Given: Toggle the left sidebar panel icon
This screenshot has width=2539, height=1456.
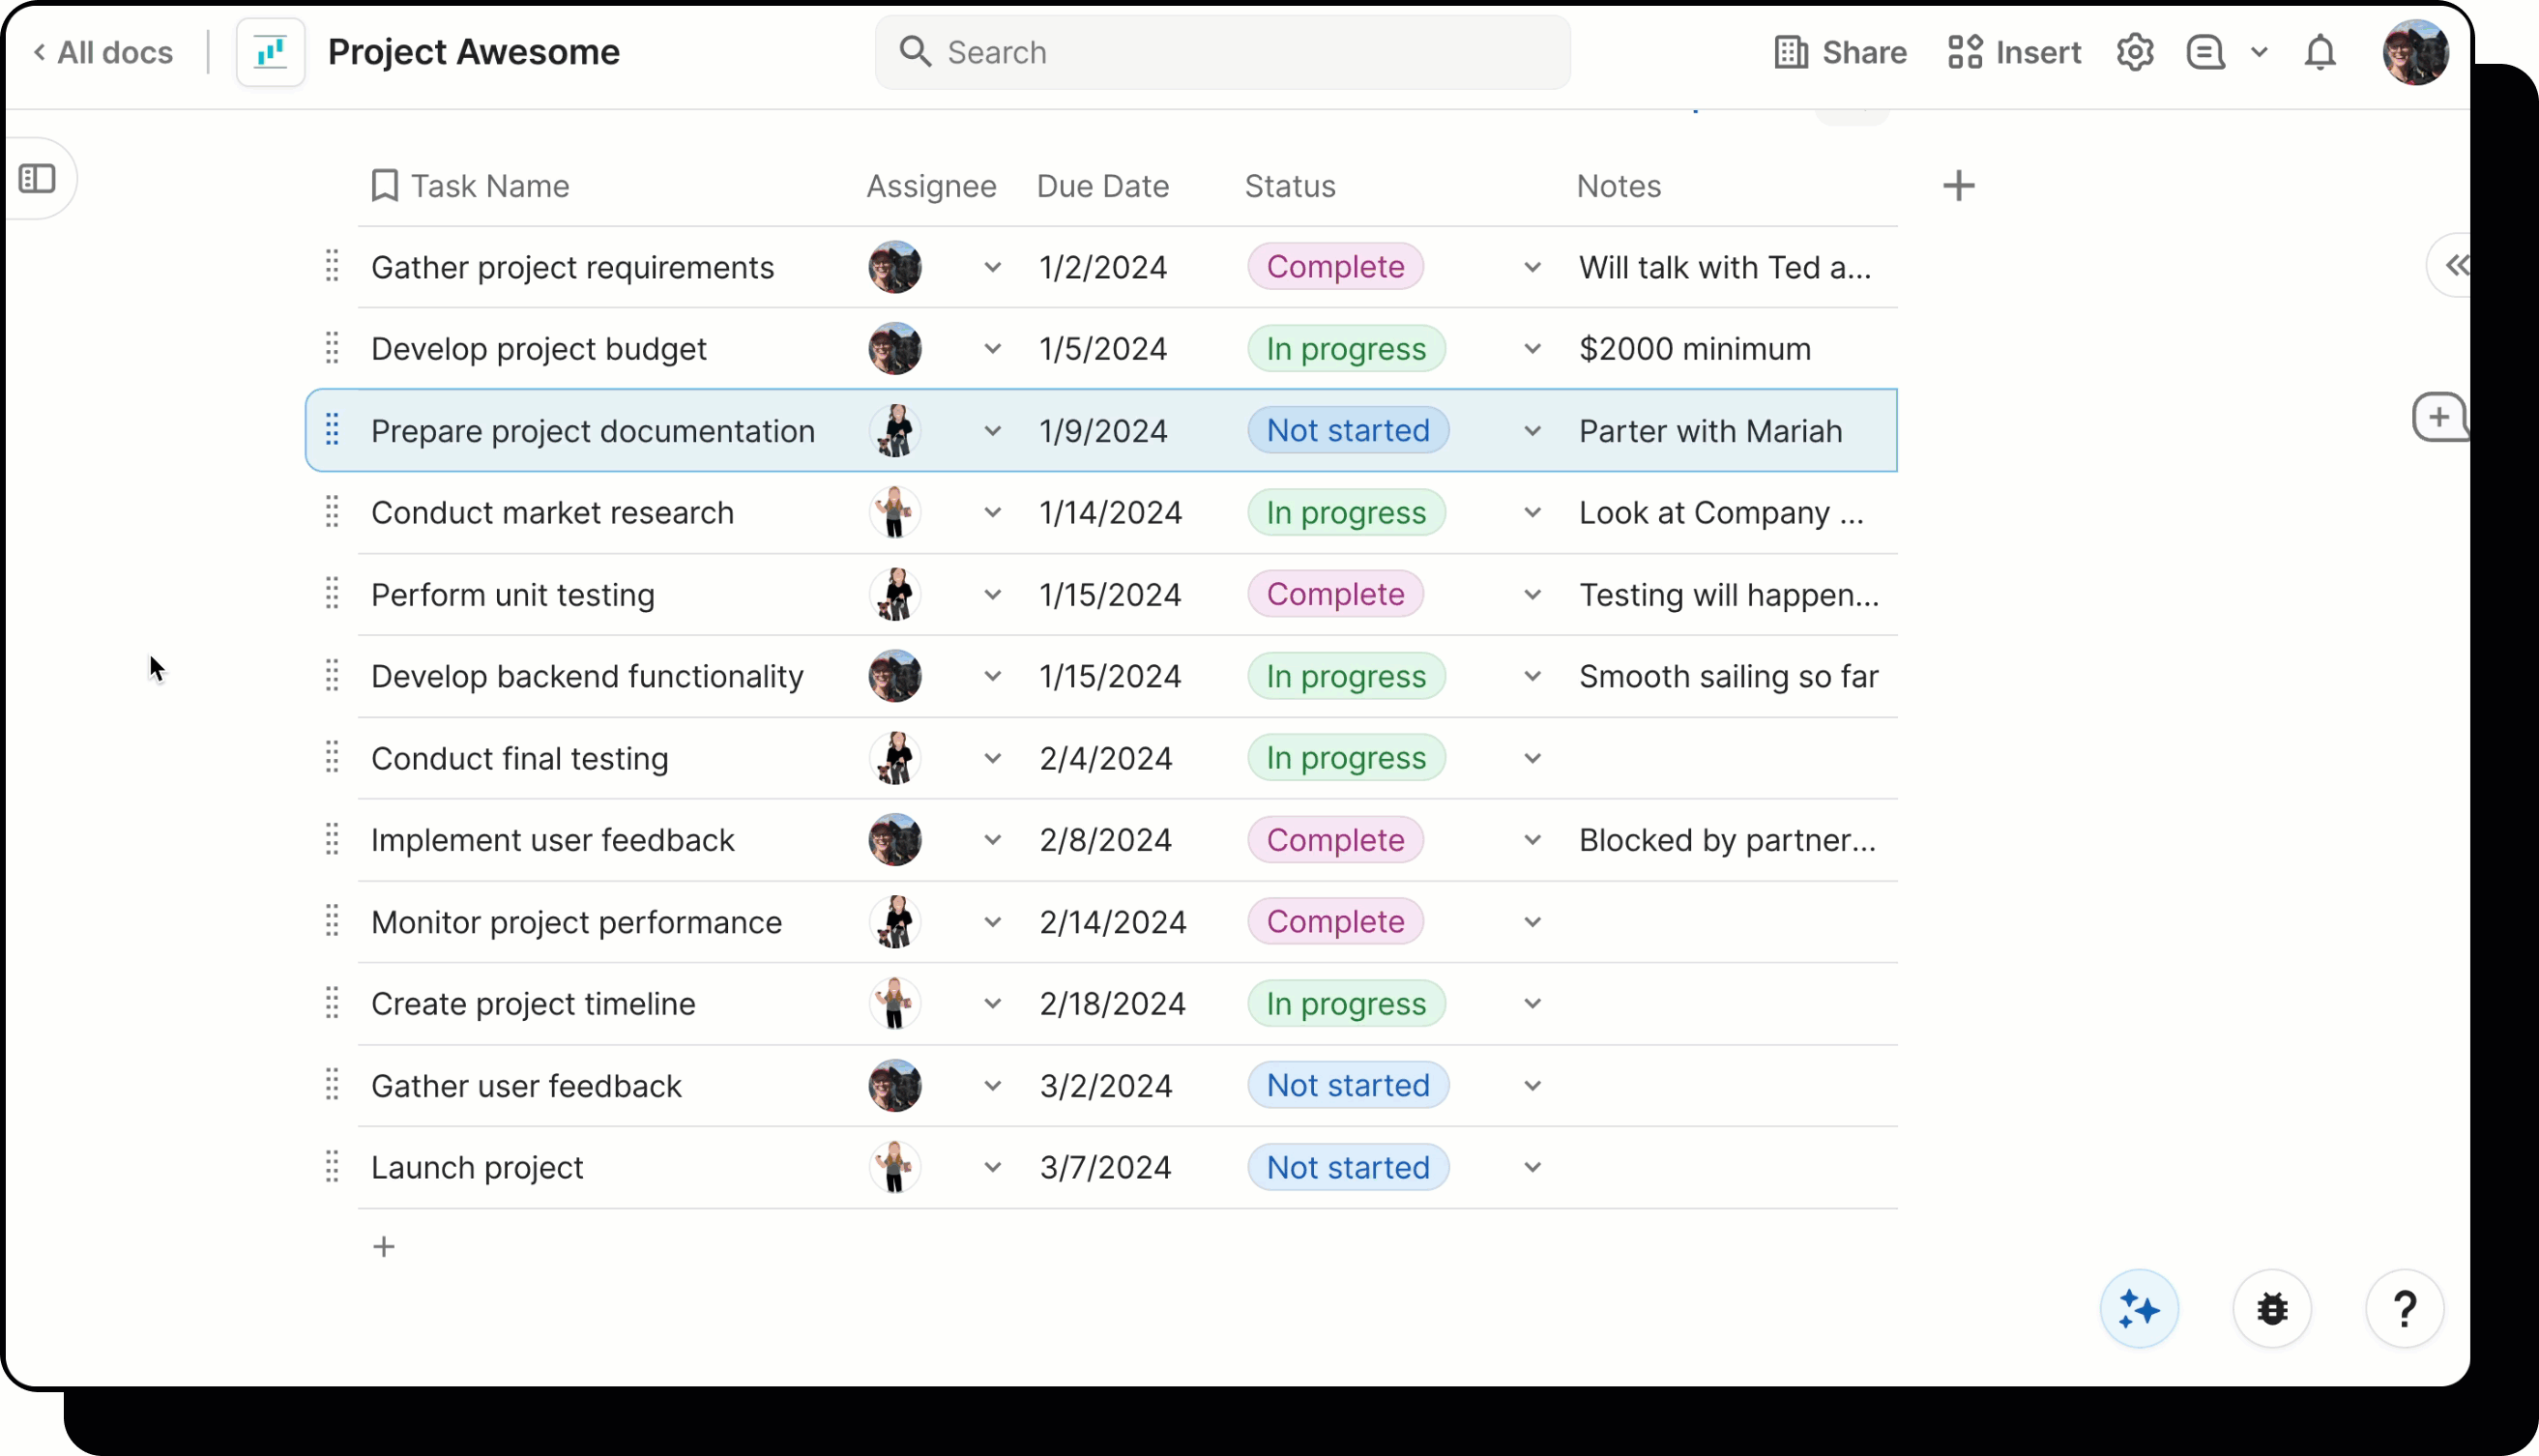Looking at the screenshot, I should (38, 179).
